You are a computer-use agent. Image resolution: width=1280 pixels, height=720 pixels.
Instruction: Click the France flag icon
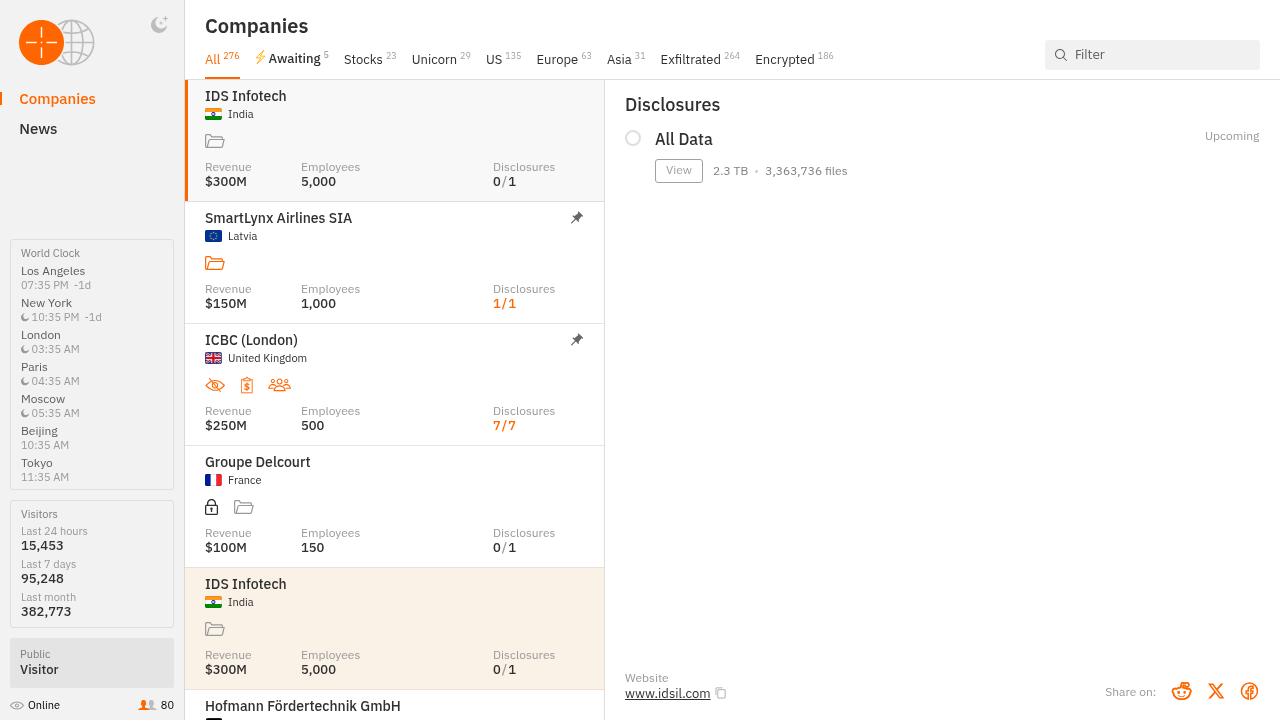point(213,480)
